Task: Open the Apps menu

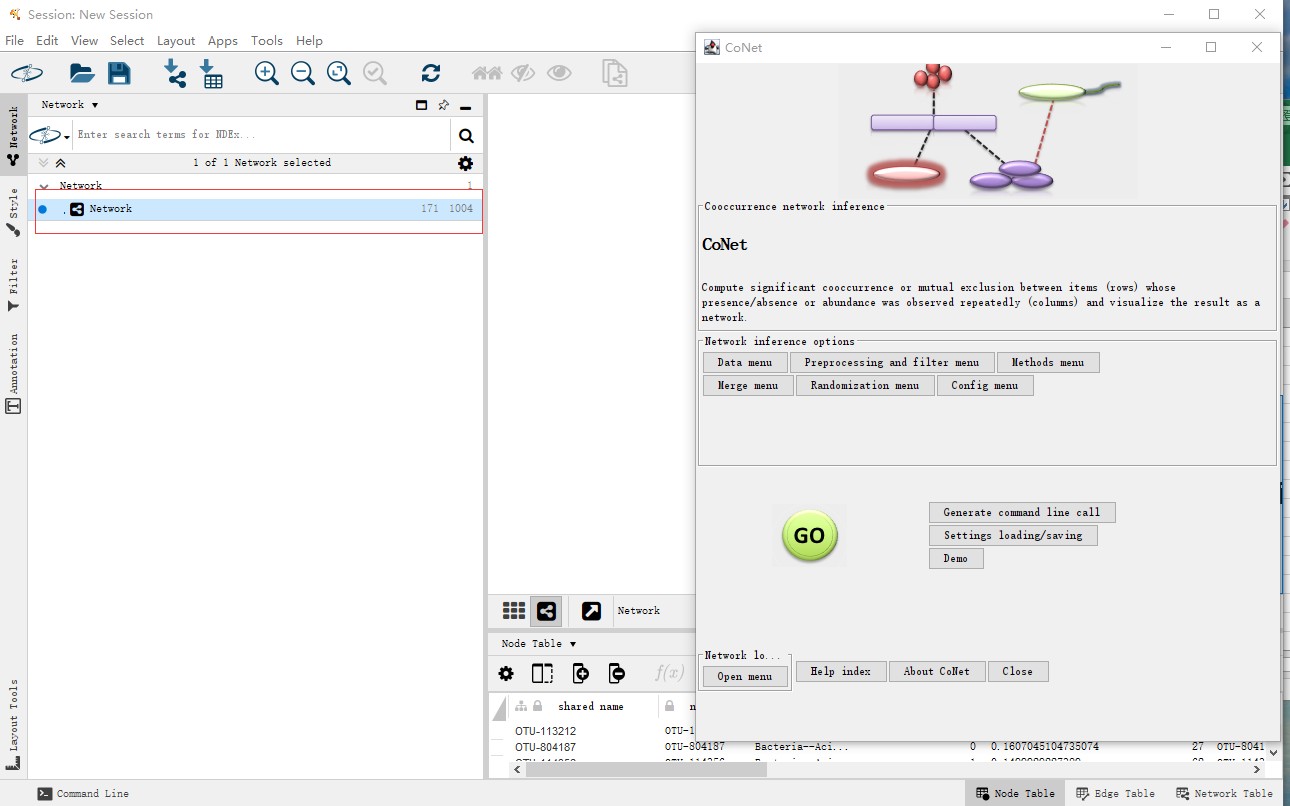Action: (223, 41)
